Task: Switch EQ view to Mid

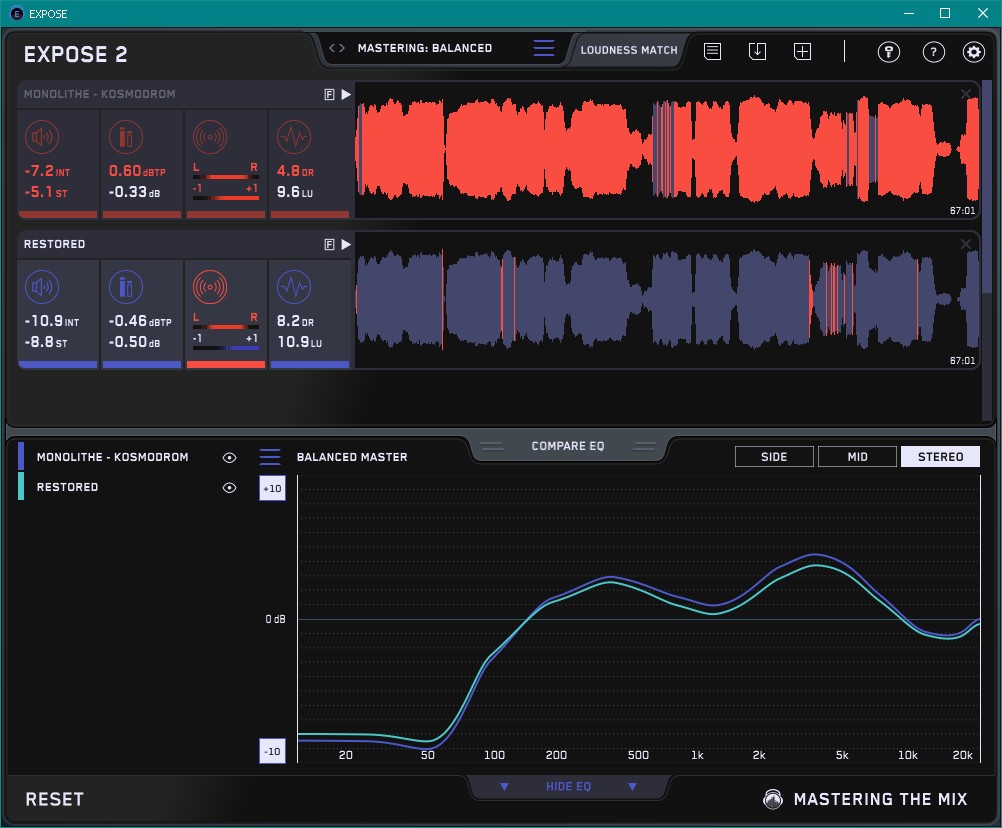Action: pos(857,457)
